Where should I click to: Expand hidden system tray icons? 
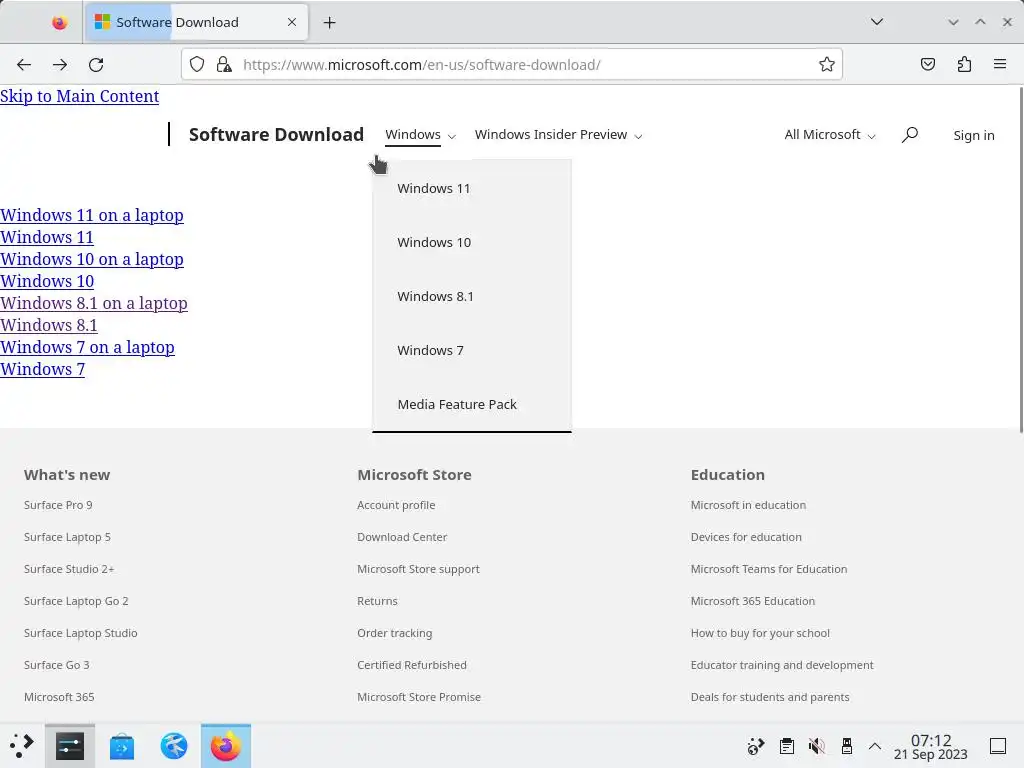click(x=875, y=746)
